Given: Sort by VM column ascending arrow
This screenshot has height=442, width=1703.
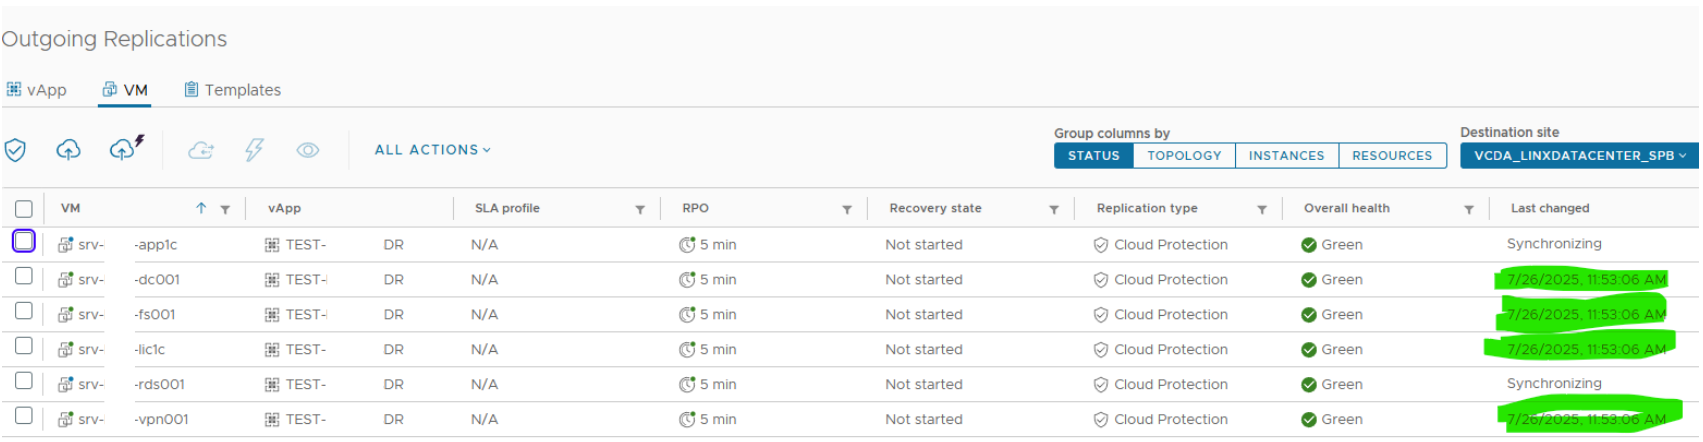Looking at the screenshot, I should click(x=201, y=208).
